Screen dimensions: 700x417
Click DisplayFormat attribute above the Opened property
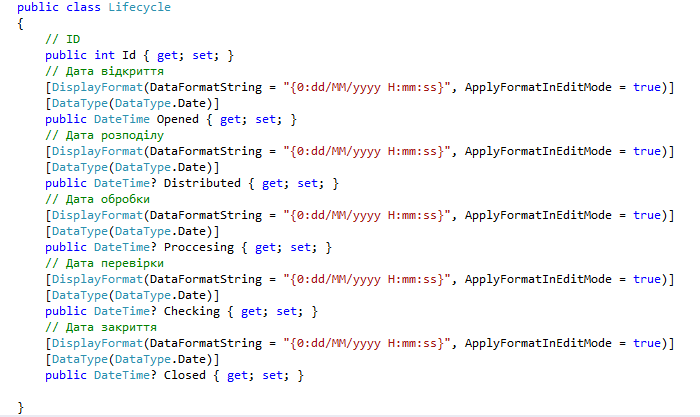(97, 88)
